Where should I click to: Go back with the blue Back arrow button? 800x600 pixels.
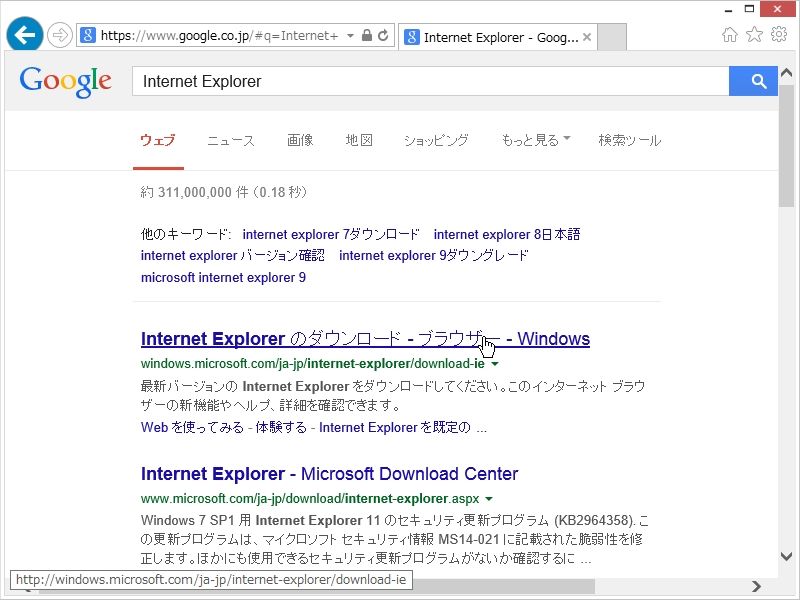(24, 35)
